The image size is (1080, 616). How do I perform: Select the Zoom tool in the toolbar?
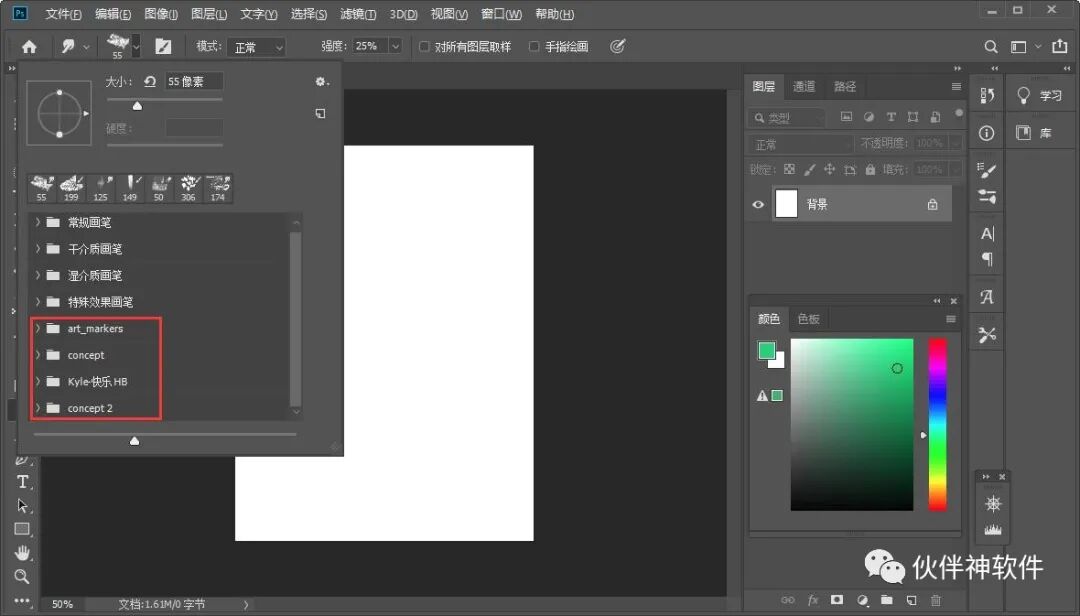click(22, 576)
